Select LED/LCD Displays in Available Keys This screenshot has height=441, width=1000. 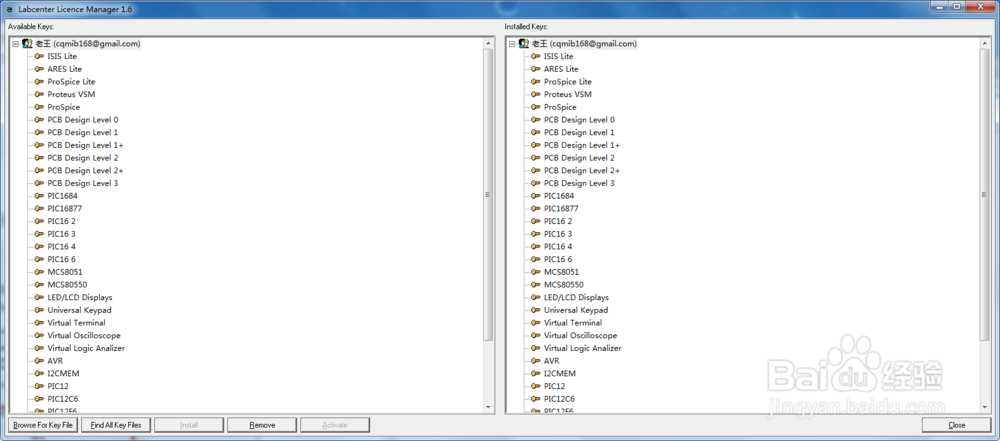[80, 297]
